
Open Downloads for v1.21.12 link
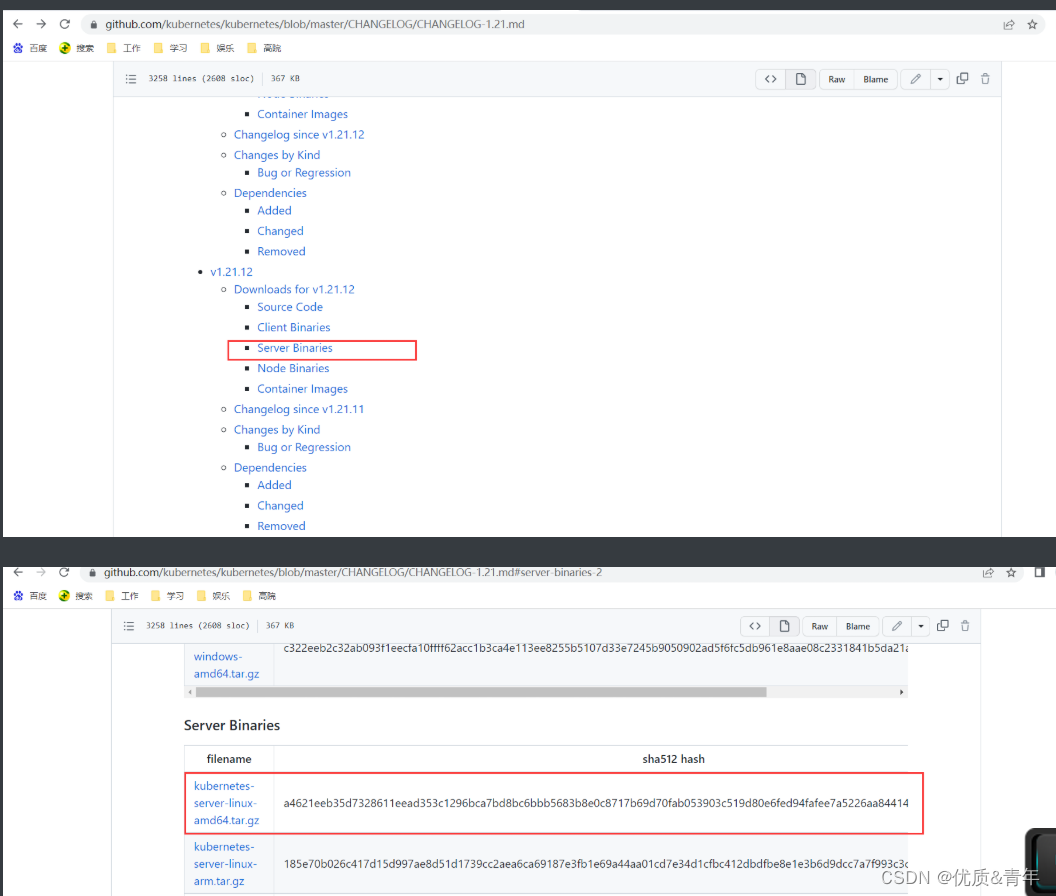[x=294, y=289]
